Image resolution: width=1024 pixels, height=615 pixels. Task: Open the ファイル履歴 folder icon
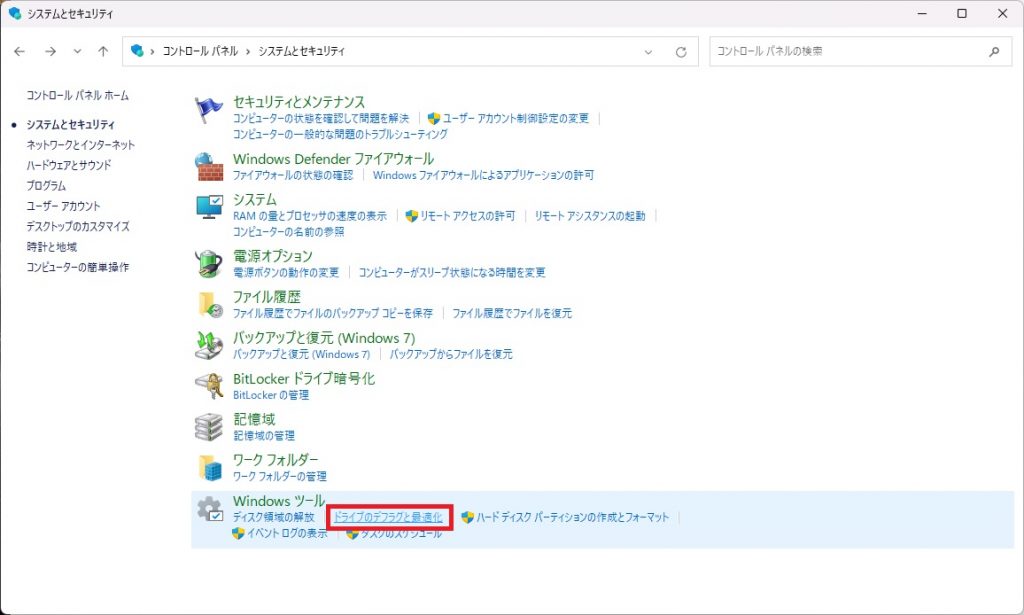[x=209, y=304]
